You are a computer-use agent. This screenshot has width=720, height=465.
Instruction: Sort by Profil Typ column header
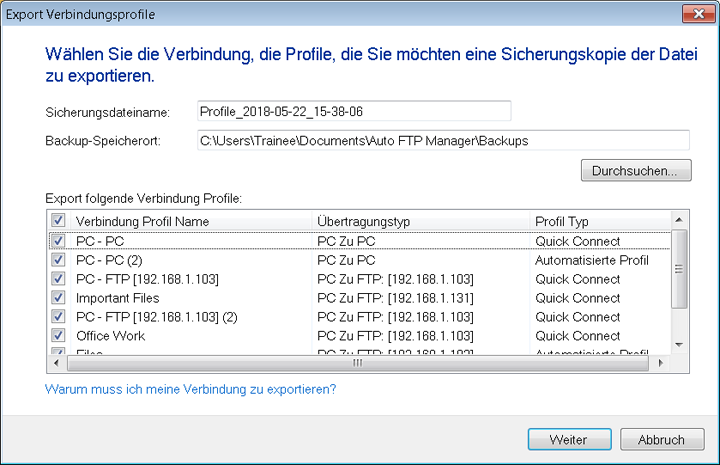coord(598,220)
